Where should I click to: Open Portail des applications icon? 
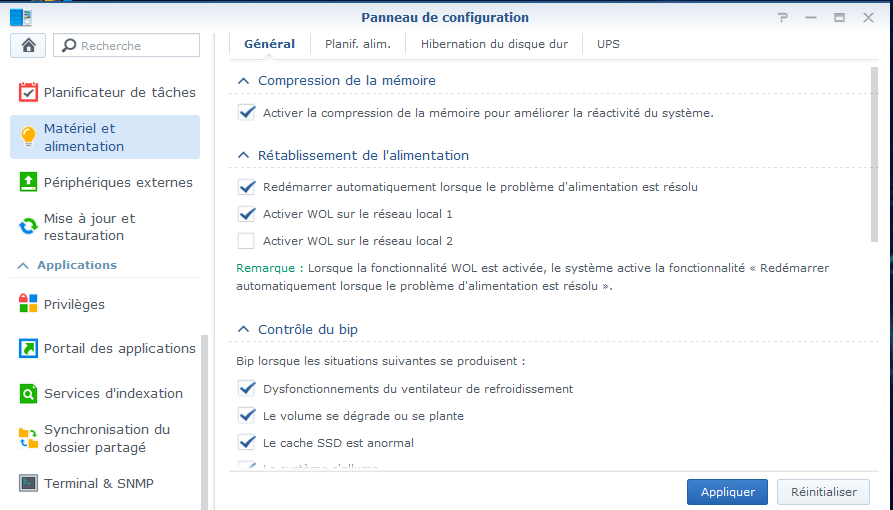28,348
